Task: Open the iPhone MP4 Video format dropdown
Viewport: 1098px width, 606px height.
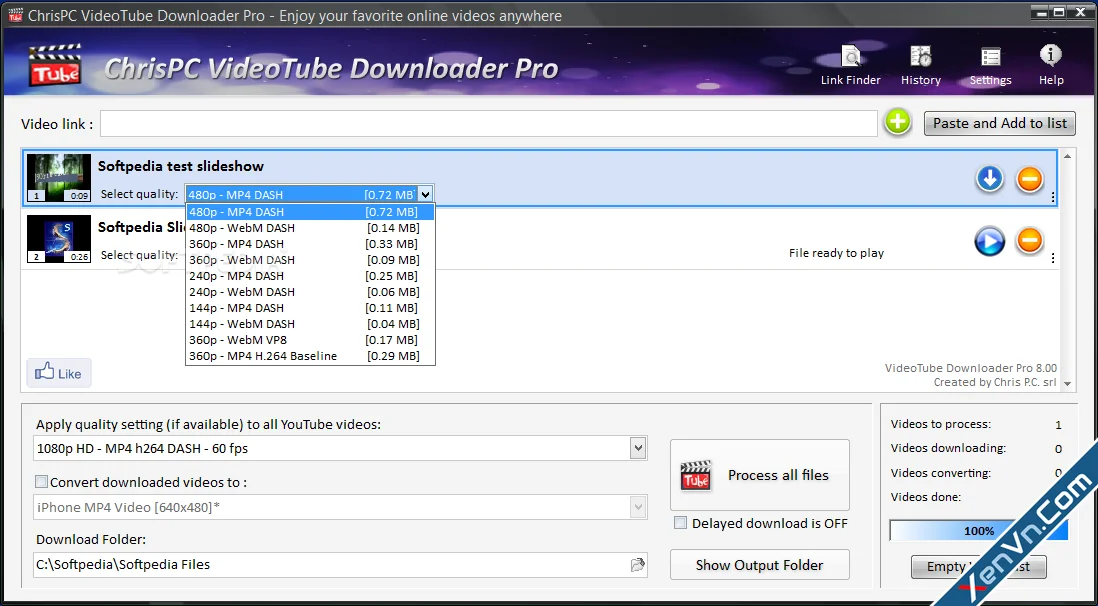Action: (x=637, y=507)
